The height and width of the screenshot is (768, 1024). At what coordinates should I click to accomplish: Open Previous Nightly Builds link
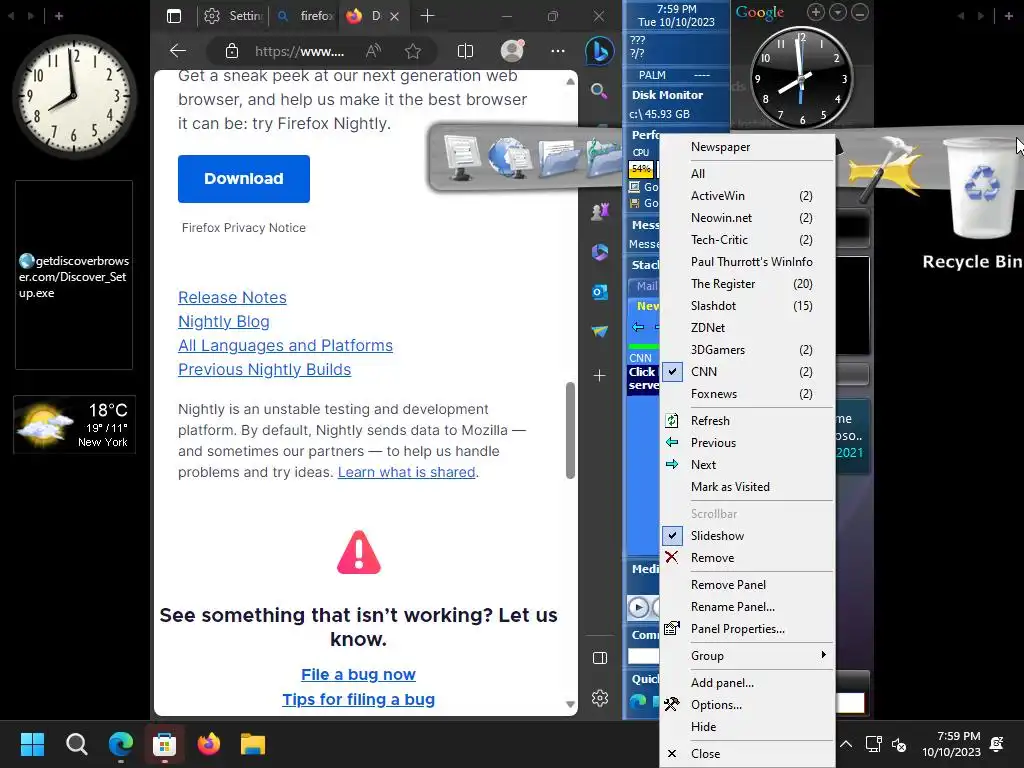tap(264, 370)
